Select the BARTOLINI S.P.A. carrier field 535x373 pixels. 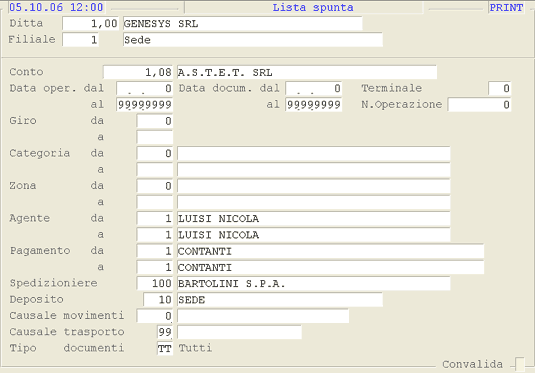[314, 283]
